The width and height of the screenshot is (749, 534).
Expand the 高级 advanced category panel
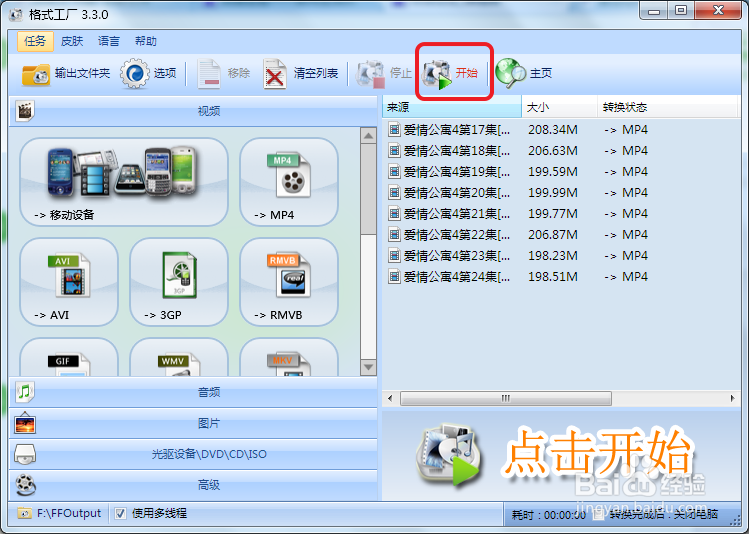pos(193,485)
